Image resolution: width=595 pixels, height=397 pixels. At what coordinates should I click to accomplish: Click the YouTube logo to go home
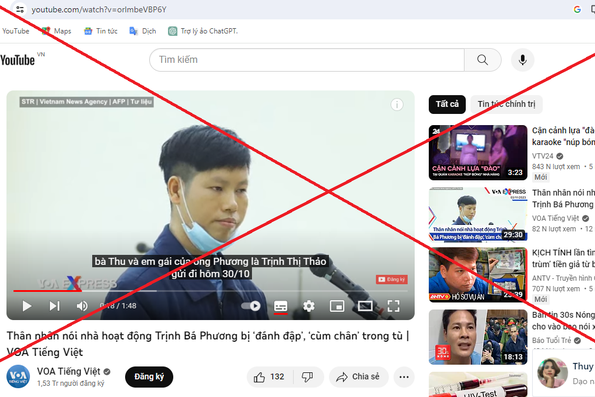point(17,60)
